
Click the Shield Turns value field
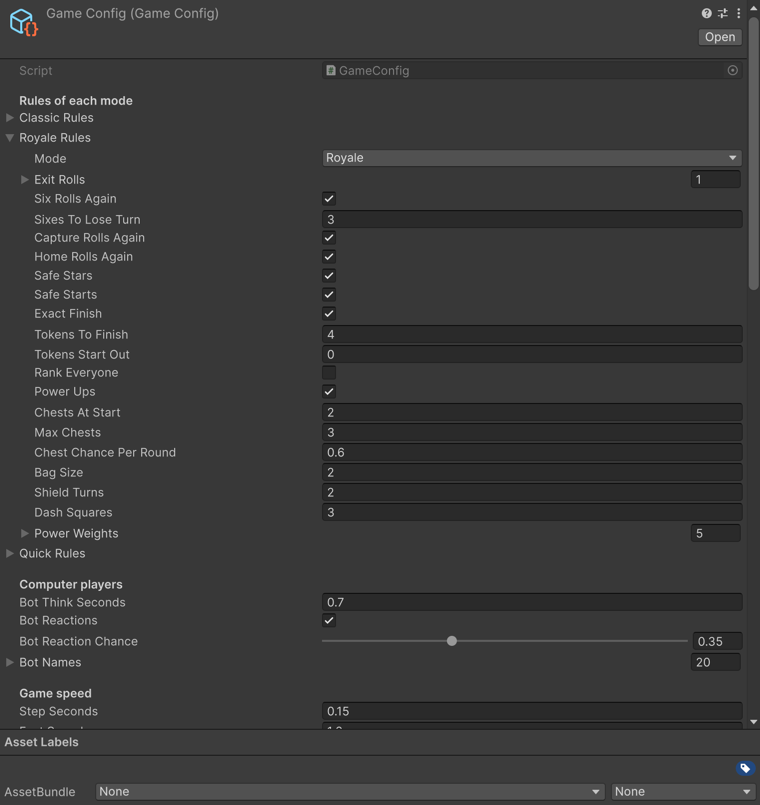click(x=532, y=492)
